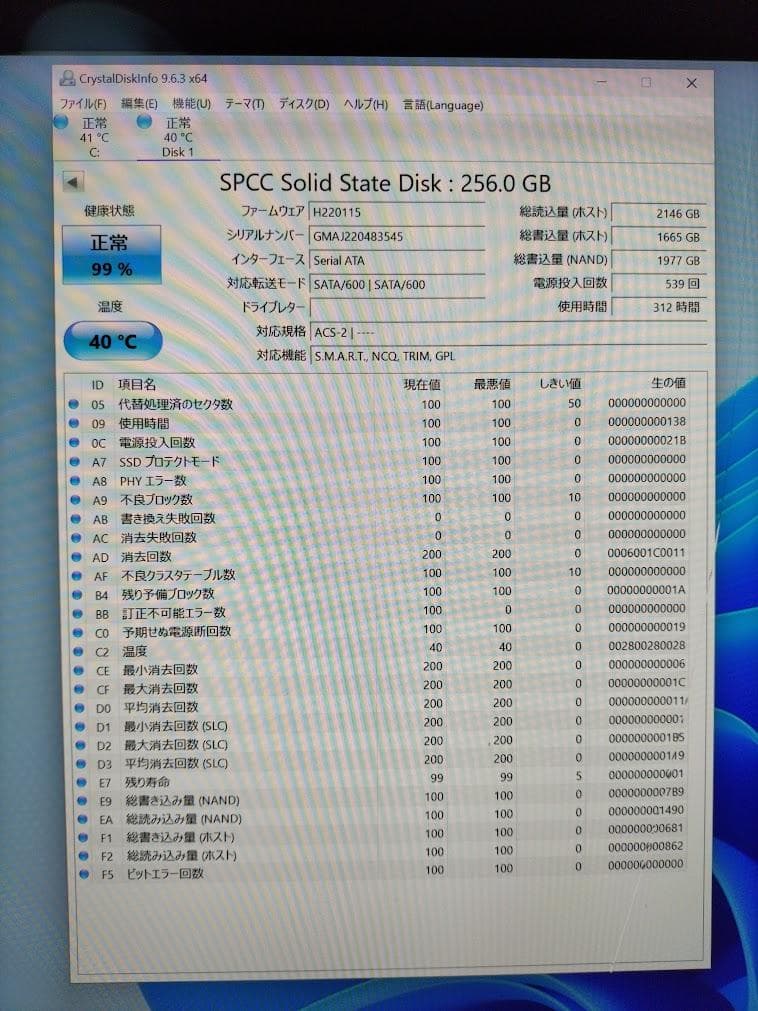Open the ヘルプ(H) menu
This screenshot has width=758, height=1011.
(x=365, y=104)
